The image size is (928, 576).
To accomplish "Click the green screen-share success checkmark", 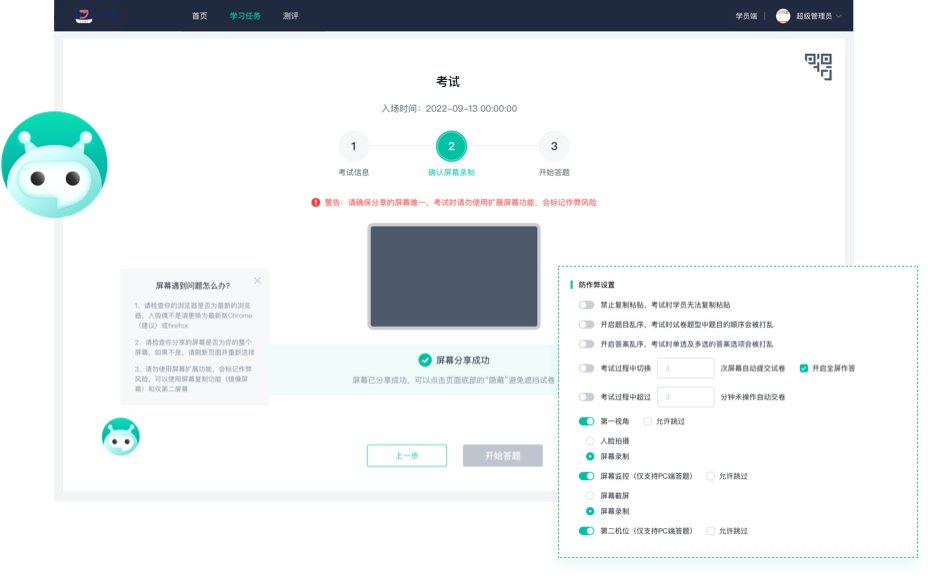I will point(425,360).
